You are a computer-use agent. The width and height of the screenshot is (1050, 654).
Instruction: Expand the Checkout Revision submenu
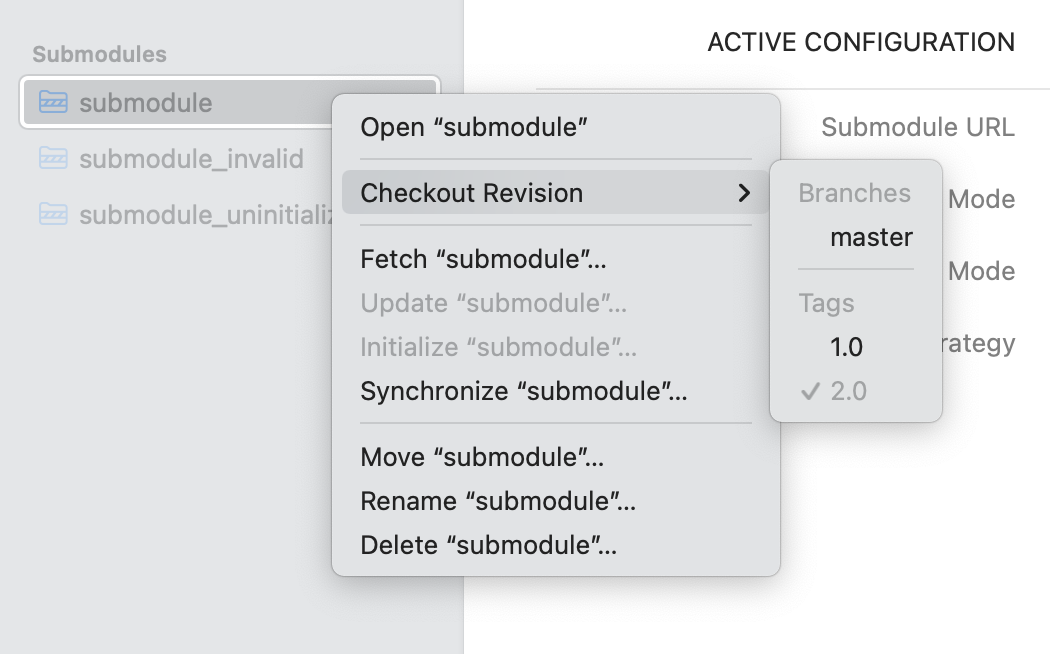(x=472, y=193)
